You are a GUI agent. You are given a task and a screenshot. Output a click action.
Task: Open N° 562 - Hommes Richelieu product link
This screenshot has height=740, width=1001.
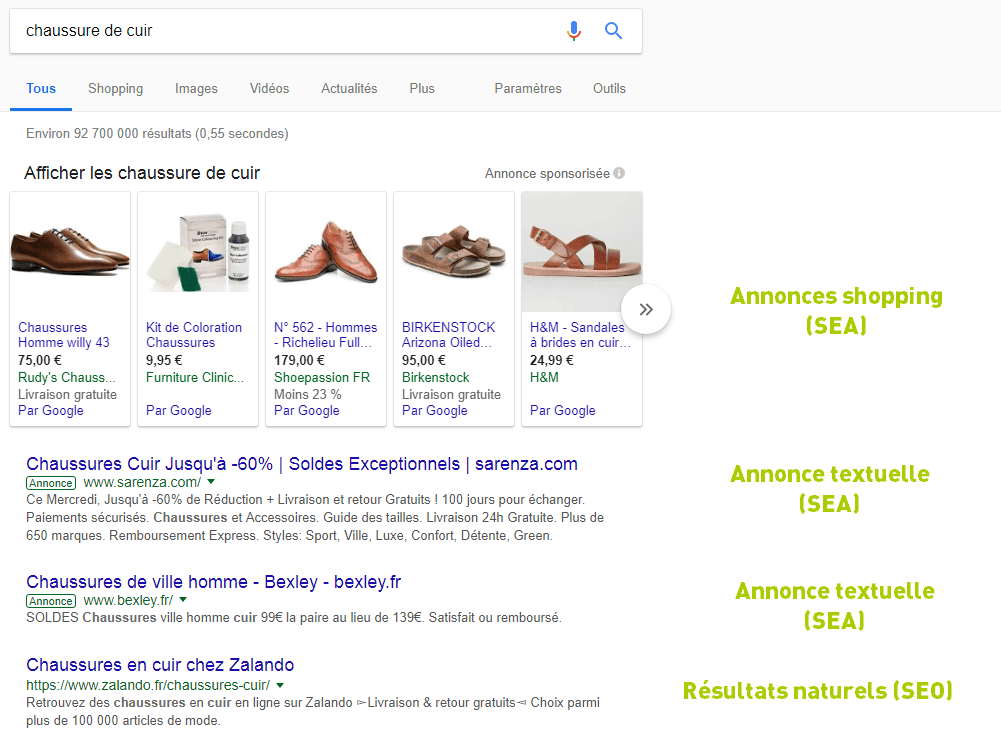326,335
